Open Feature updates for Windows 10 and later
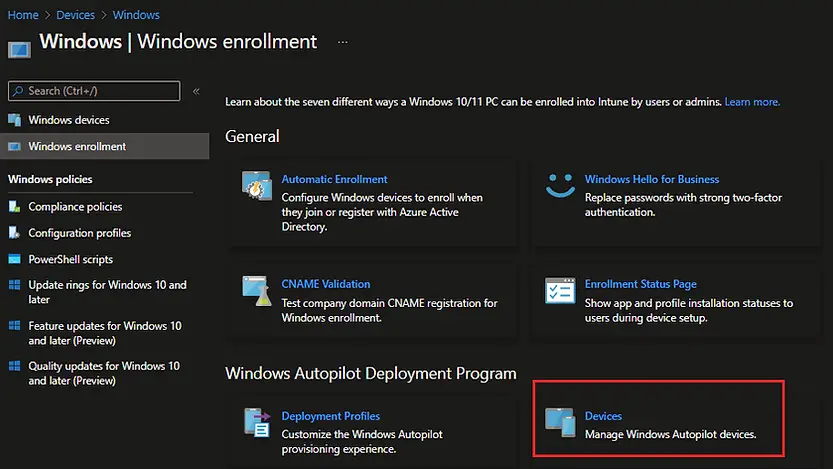This screenshot has height=469, width=833. click(x=105, y=333)
